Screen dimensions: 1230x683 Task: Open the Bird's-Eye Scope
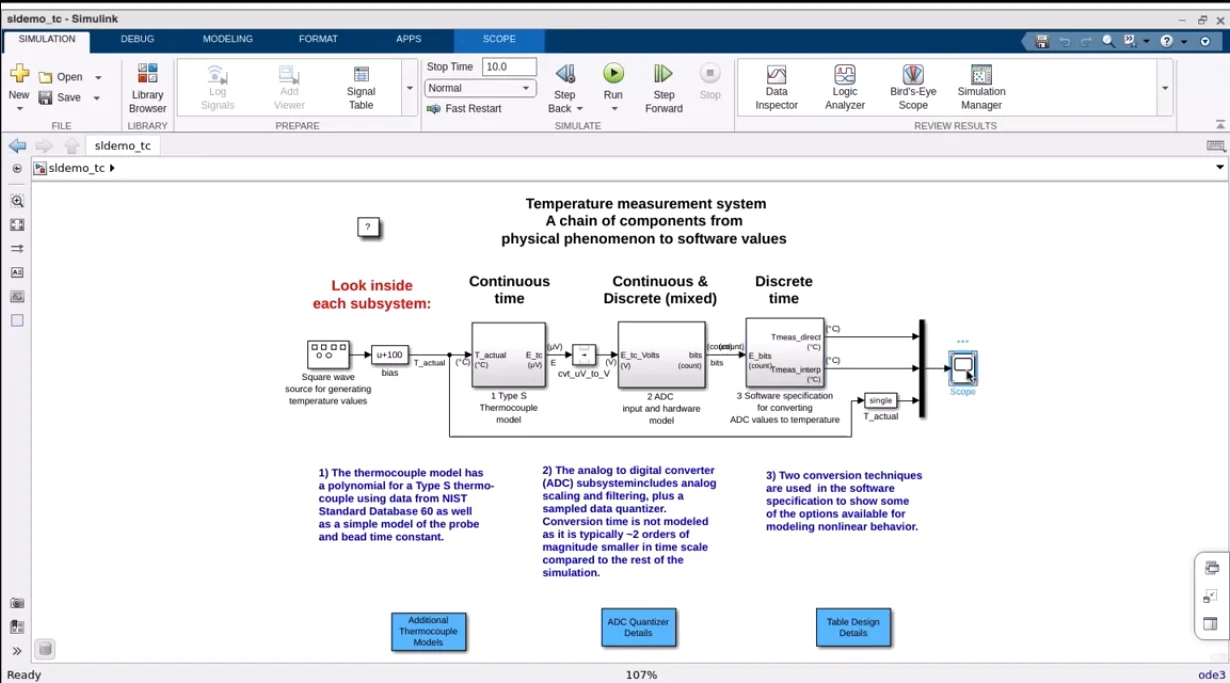(912, 87)
